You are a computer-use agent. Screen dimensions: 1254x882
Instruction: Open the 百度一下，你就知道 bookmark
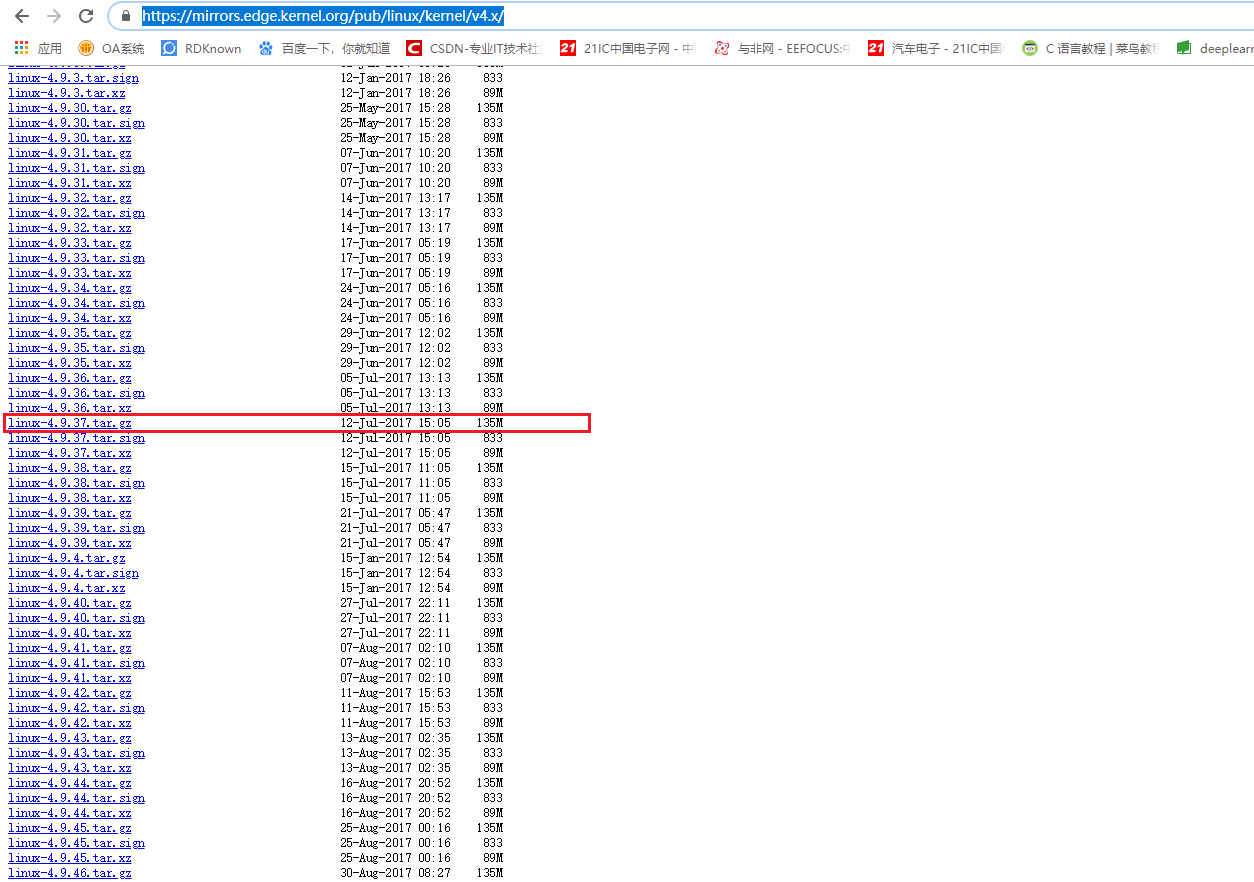pyautogui.click(x=324, y=48)
